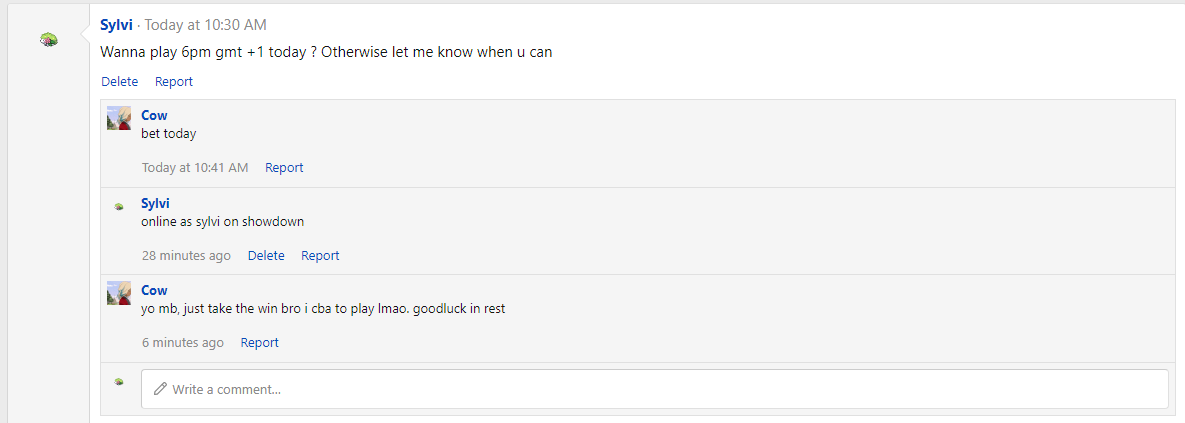Delete the main profile post
This screenshot has height=423, width=1185.
(x=119, y=82)
